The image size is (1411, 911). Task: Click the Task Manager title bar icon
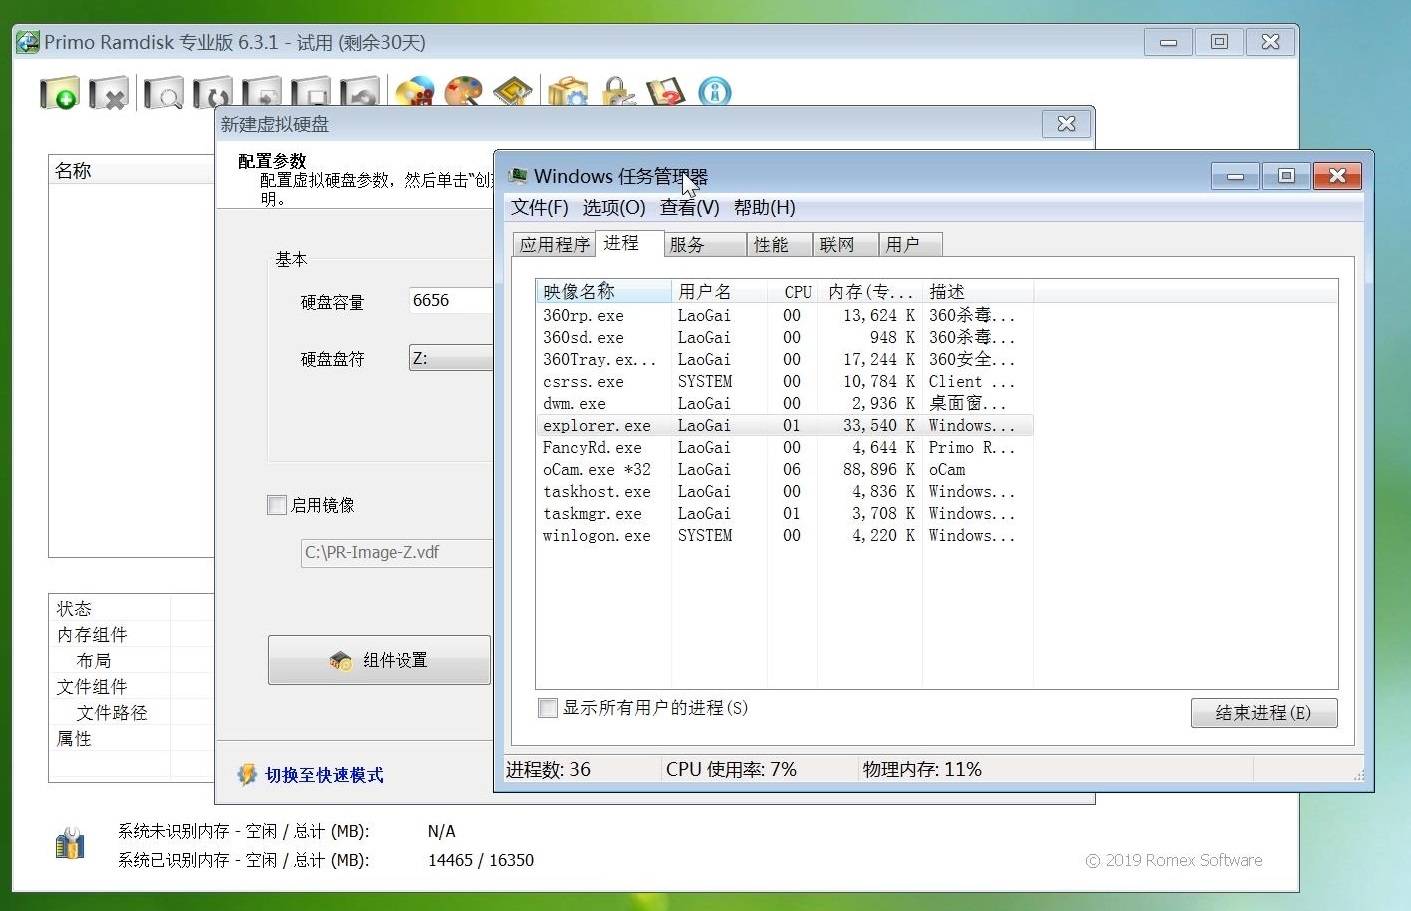(x=518, y=176)
